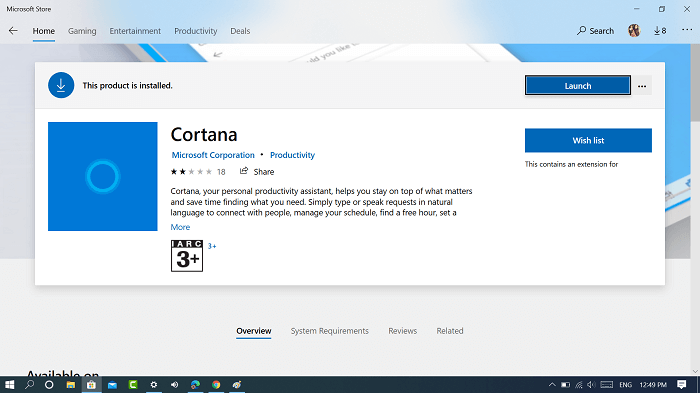Viewport: 700px width, 393px height.
Task: Select the System Requirements tab
Action: coord(330,331)
